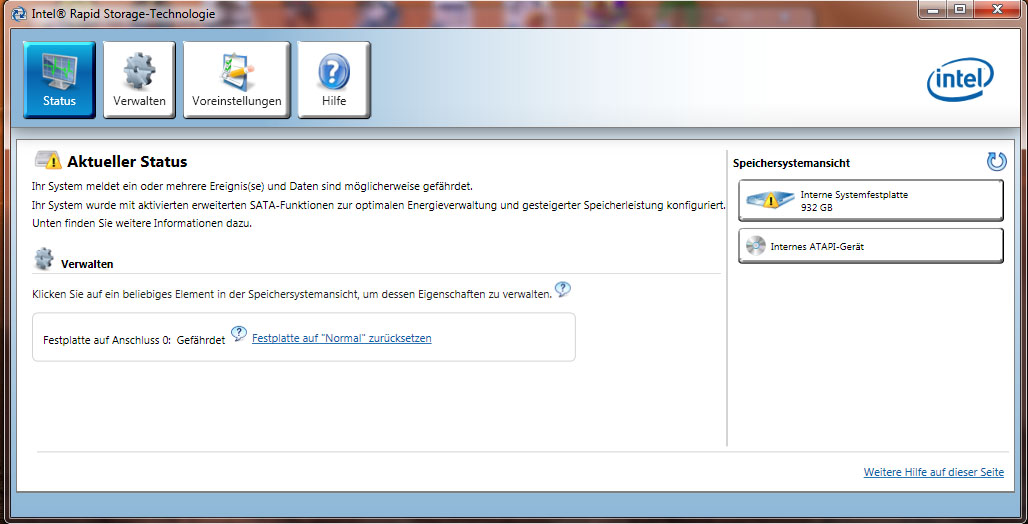This screenshot has width=1028, height=524.
Task: Select Interne Systemfestplatte 932 GB
Action: point(871,201)
